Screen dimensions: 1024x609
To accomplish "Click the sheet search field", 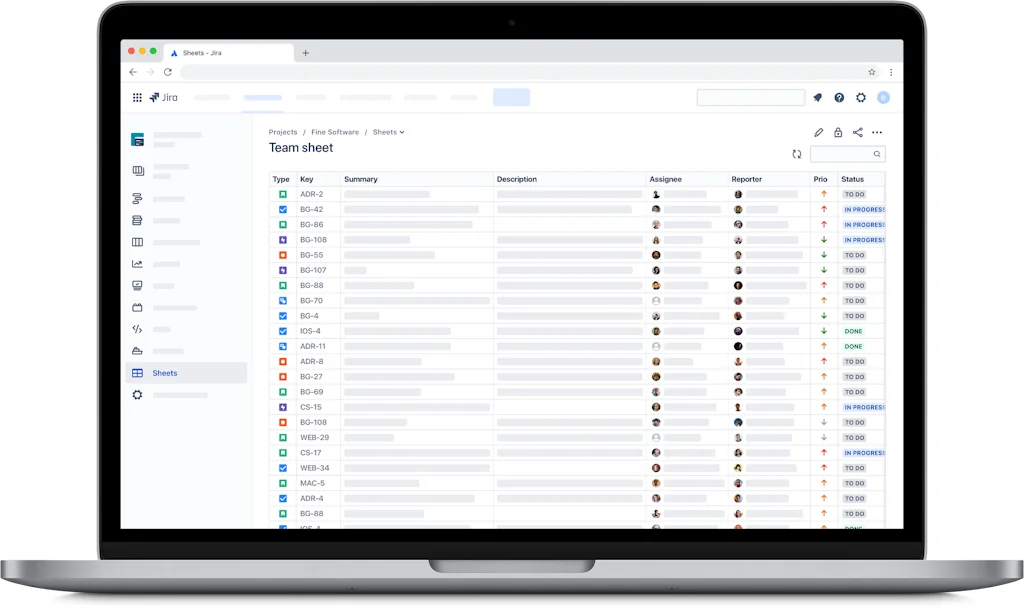I will click(842, 154).
